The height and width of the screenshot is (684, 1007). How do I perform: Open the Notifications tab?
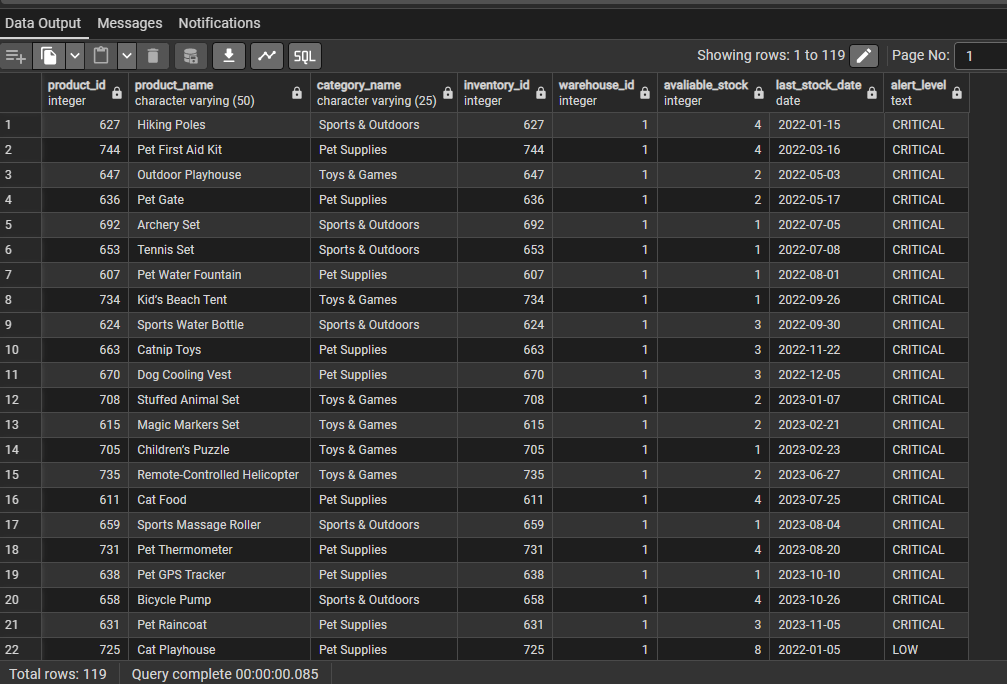(x=219, y=23)
